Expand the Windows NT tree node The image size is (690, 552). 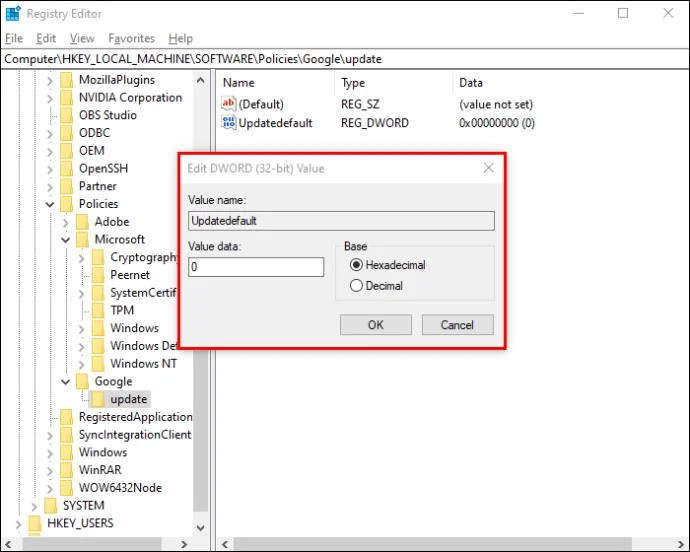click(81, 364)
